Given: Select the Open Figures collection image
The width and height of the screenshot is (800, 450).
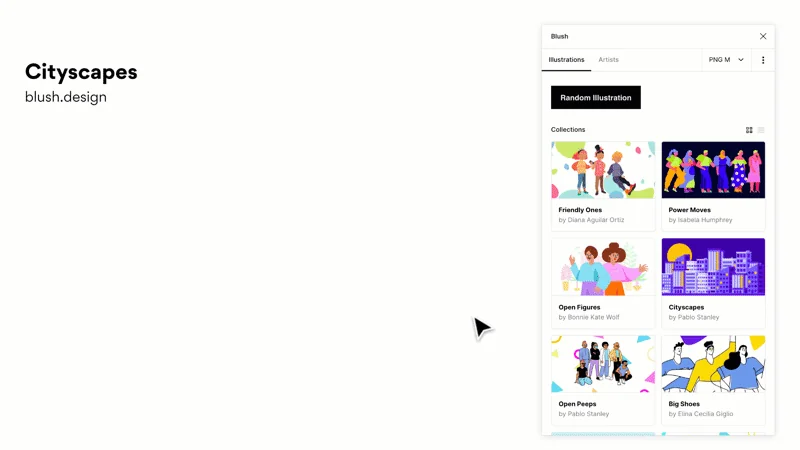Looking at the screenshot, I should [603, 267].
